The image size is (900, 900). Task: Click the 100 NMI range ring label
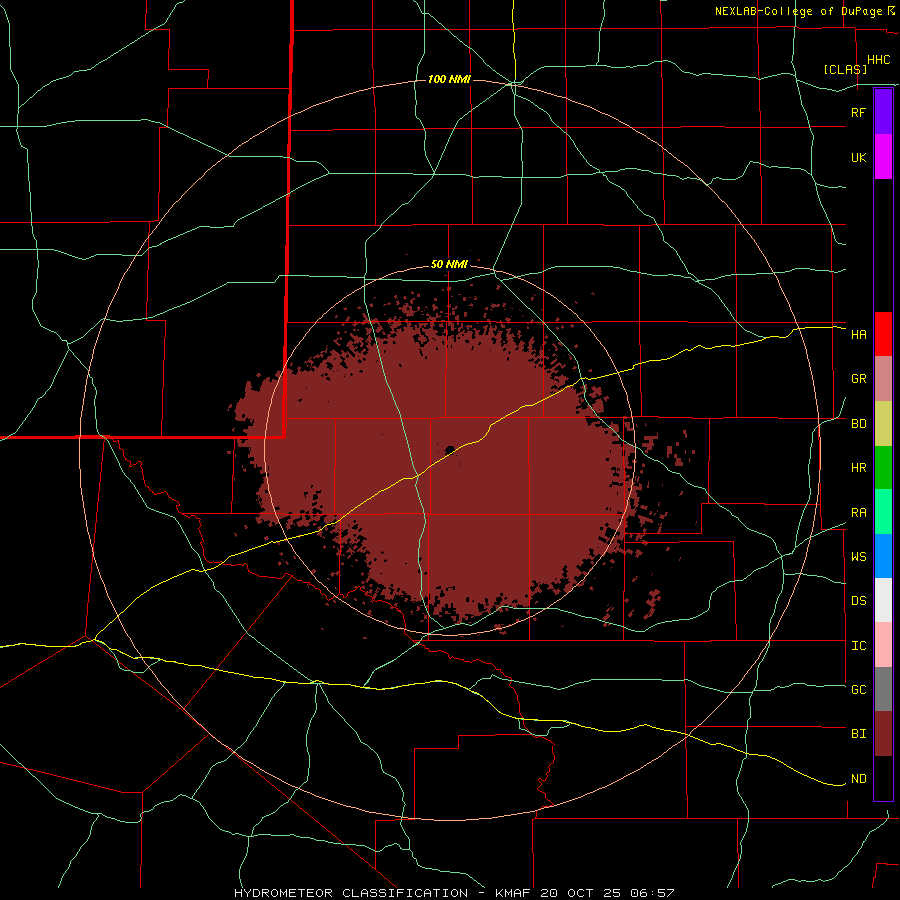click(449, 79)
